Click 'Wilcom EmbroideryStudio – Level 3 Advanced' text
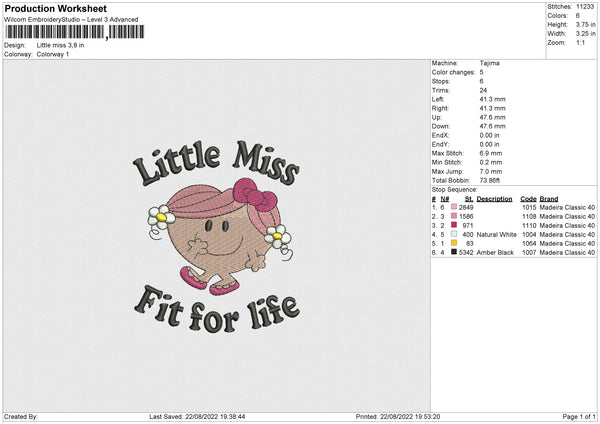This screenshot has width=600, height=424. point(71,20)
